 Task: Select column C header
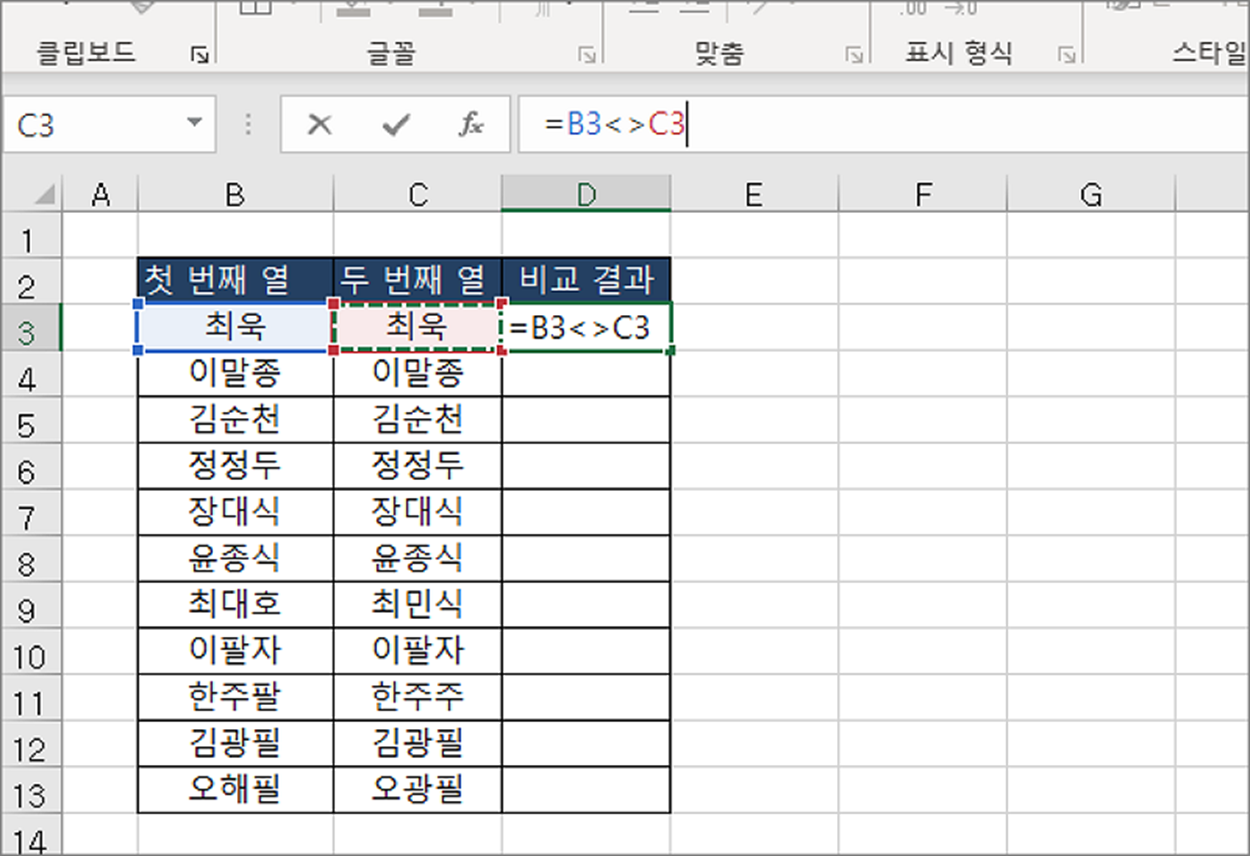tap(418, 195)
